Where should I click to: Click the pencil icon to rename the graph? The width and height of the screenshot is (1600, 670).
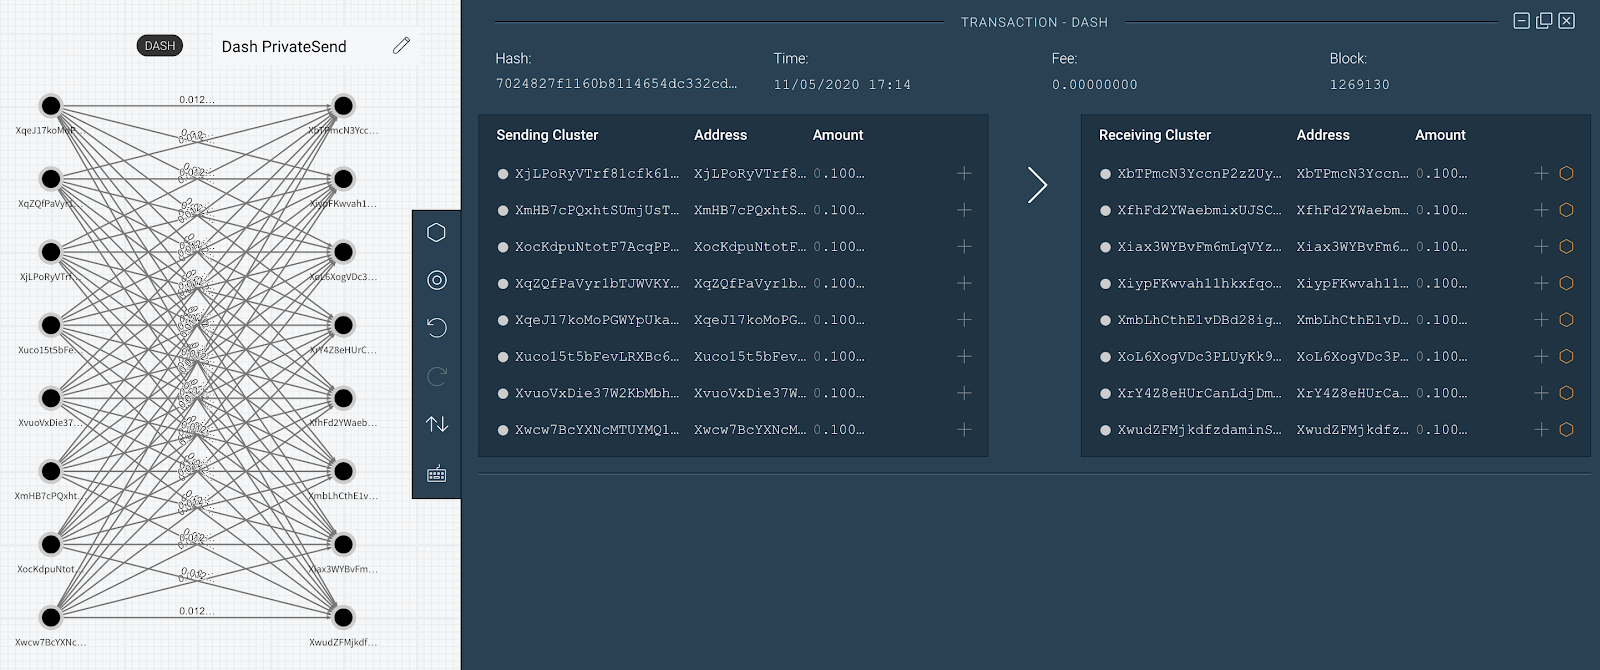click(x=401, y=46)
